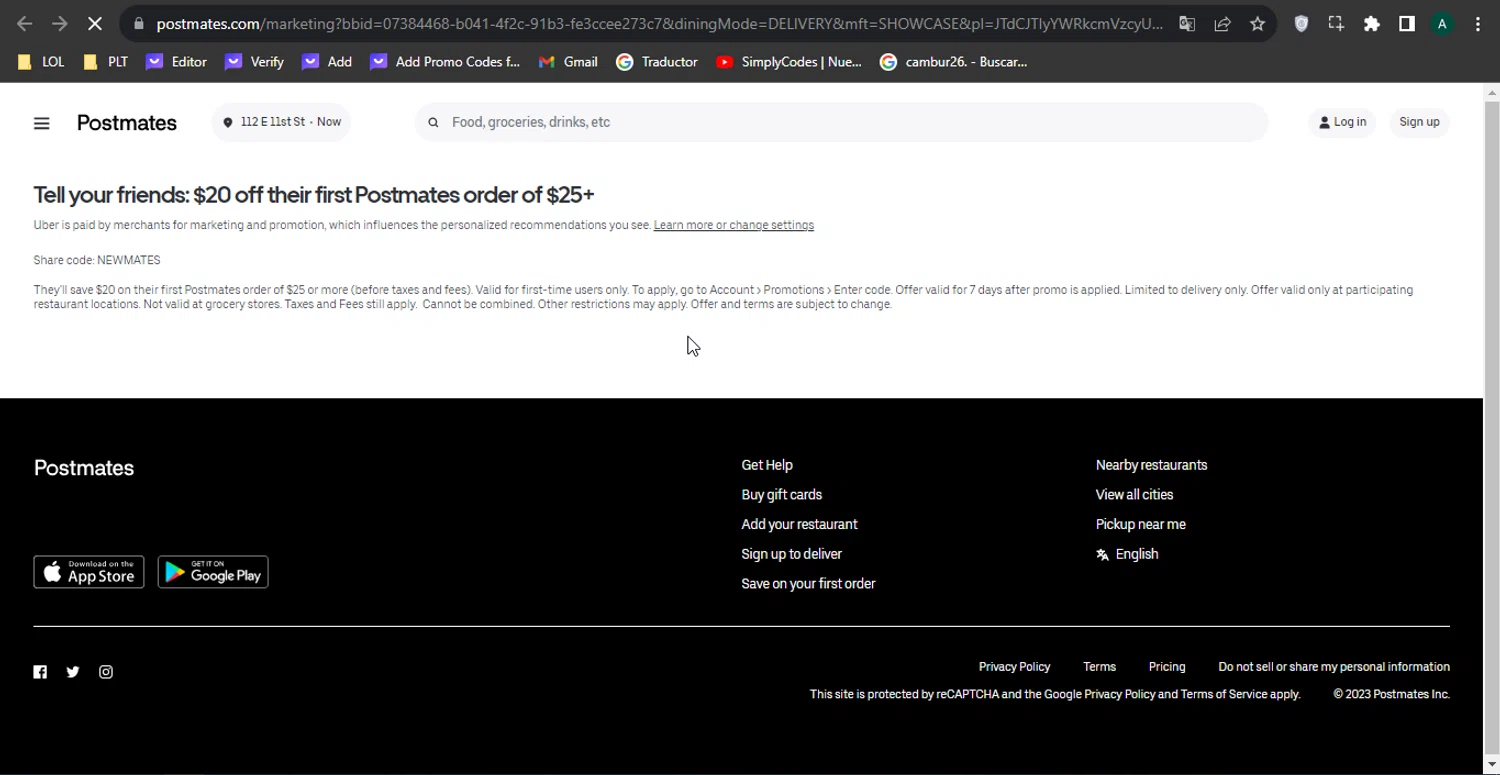
Task: Open Add Promo Codes f... bookmark
Action: pos(445,62)
